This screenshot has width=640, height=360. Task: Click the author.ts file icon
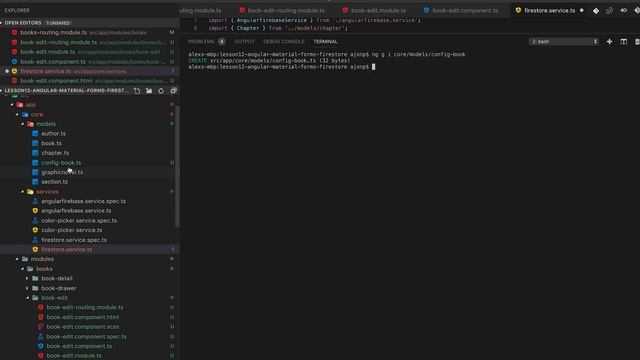[x=35, y=133]
